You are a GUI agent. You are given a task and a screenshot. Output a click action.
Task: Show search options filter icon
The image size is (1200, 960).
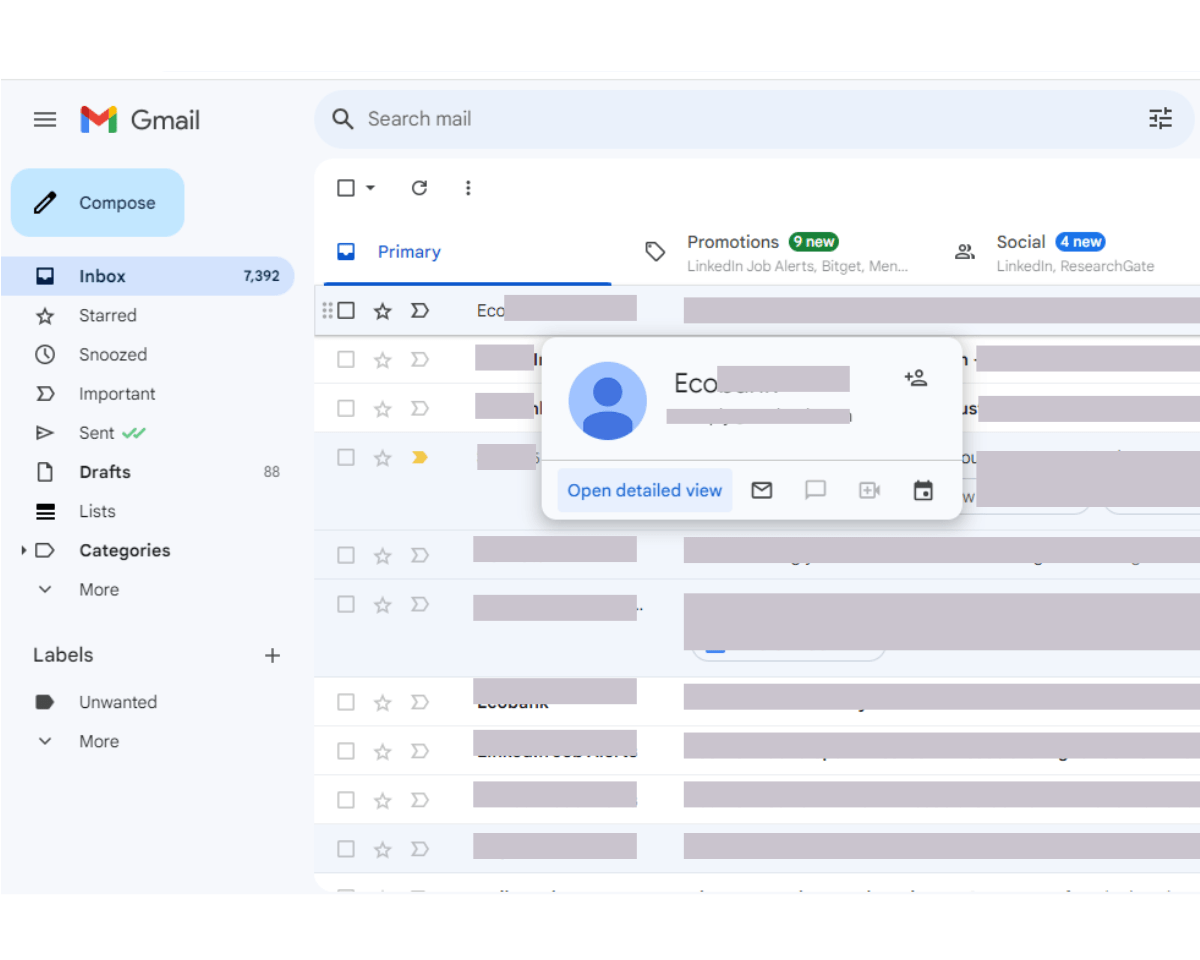1160,119
